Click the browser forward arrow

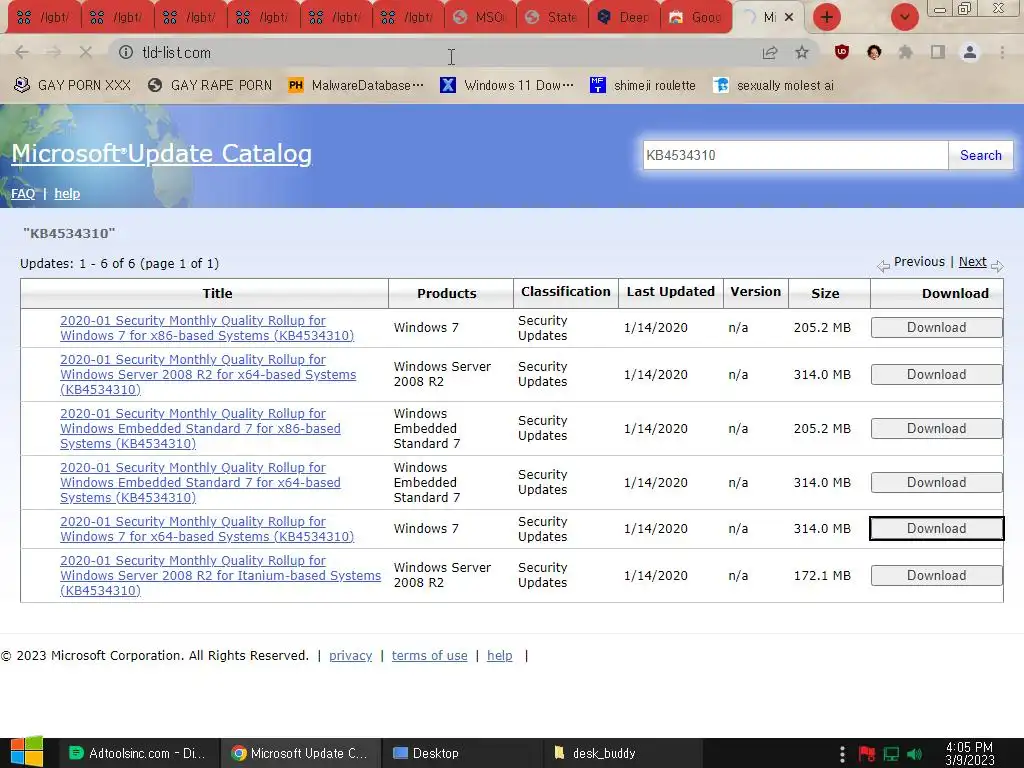(54, 52)
